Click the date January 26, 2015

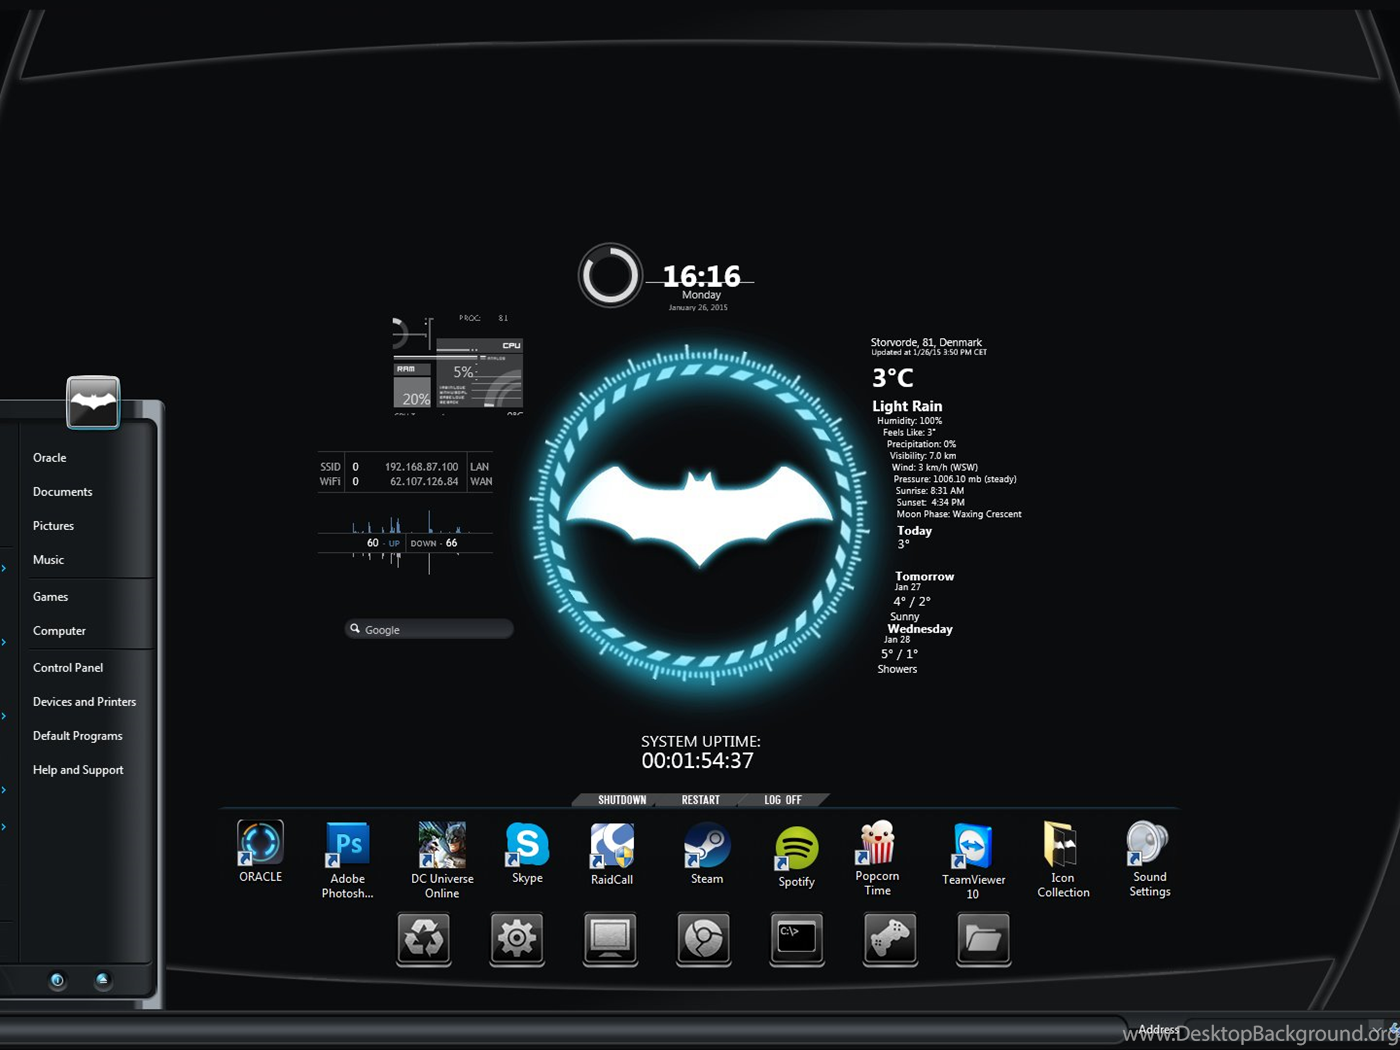point(698,308)
